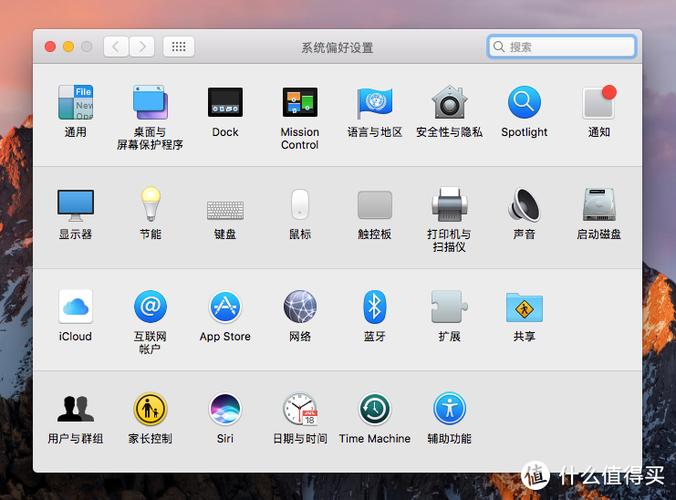
Task: Click the show-all grid button
Action: (178, 47)
